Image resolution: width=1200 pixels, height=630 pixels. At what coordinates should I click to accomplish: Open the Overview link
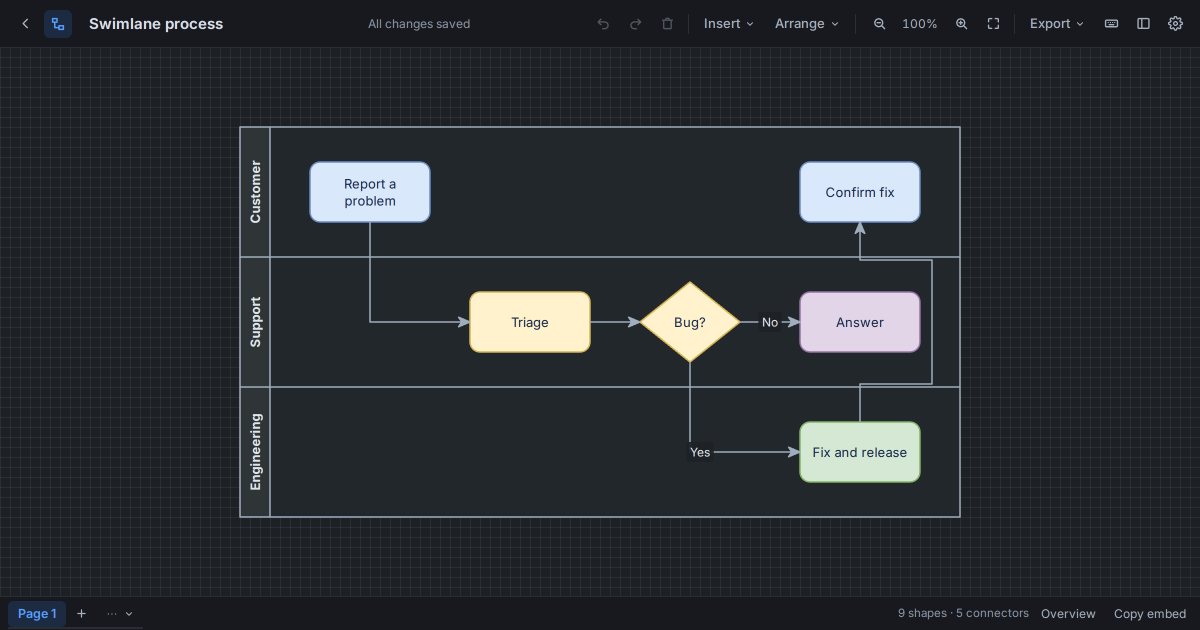1068,614
